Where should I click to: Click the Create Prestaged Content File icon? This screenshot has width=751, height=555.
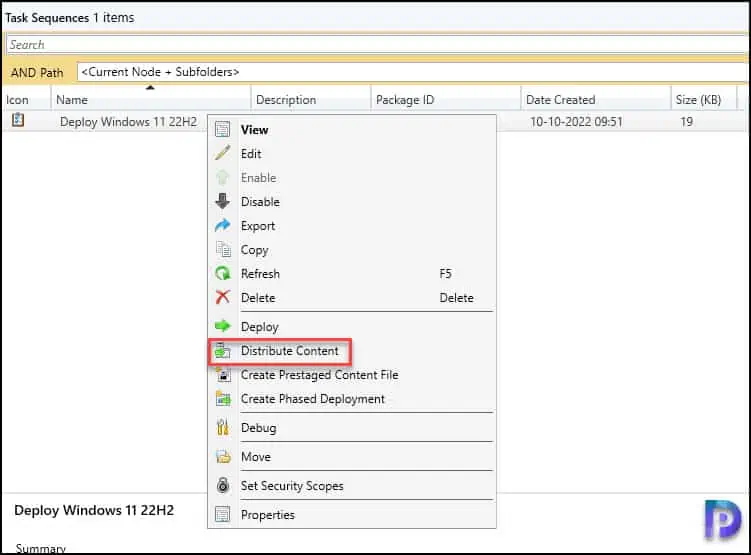222,374
